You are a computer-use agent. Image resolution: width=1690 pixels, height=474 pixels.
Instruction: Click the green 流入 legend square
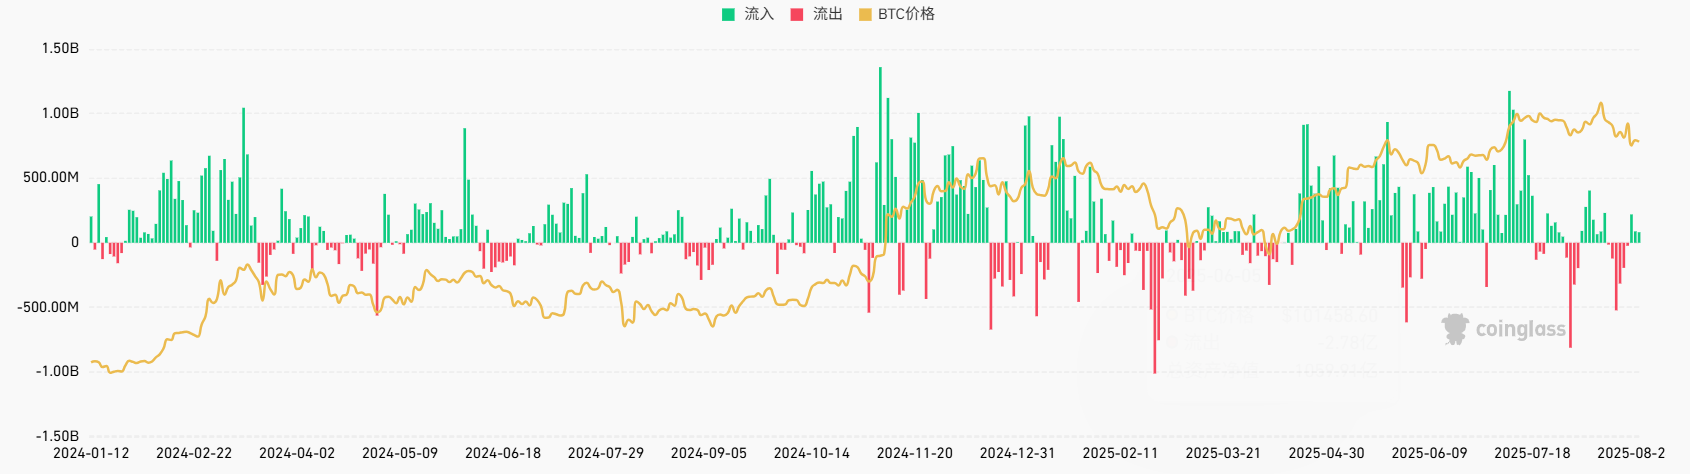coord(728,14)
